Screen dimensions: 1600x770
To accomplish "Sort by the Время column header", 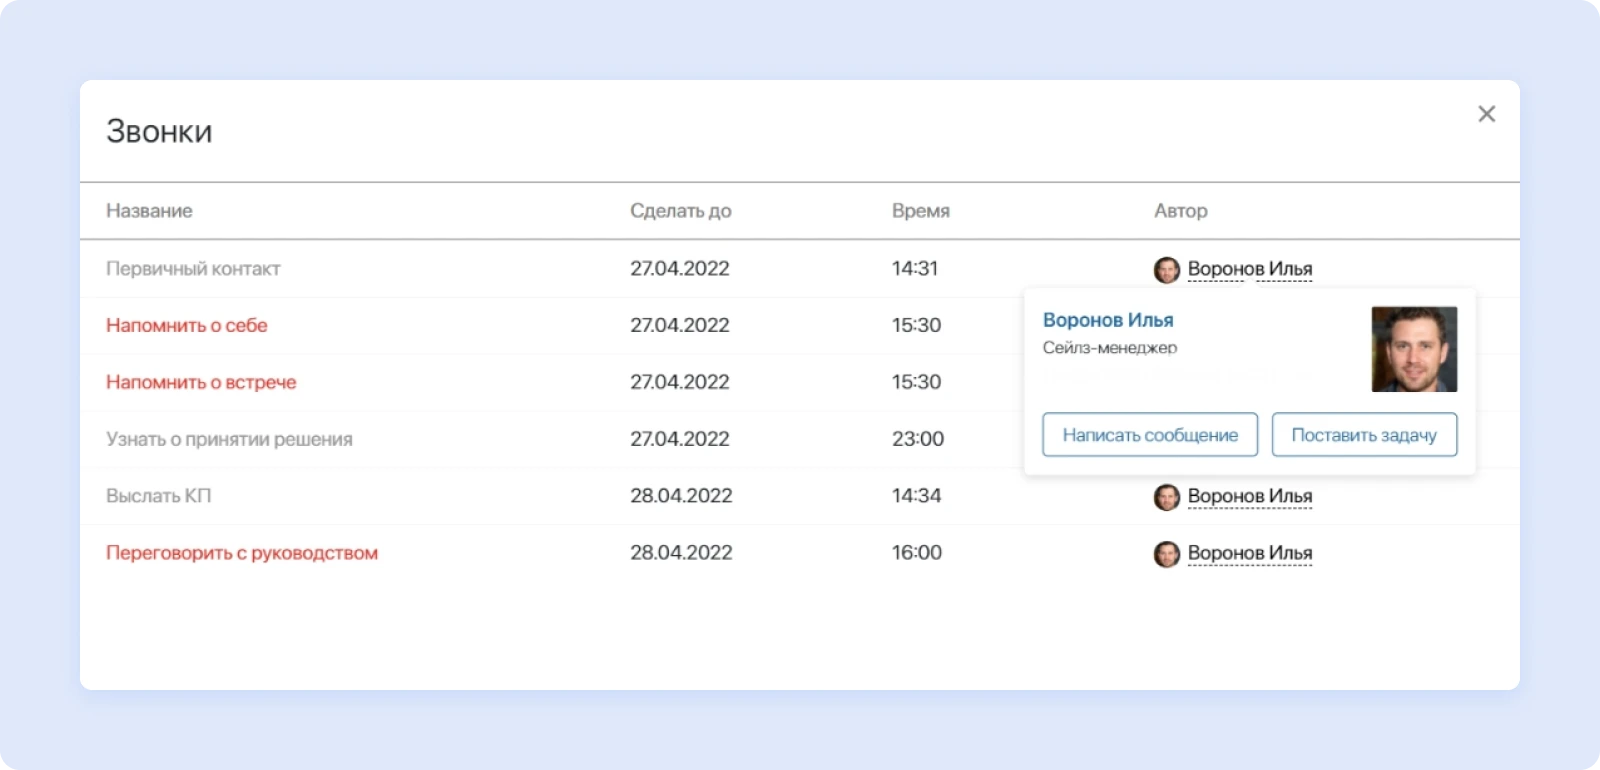I will point(920,211).
